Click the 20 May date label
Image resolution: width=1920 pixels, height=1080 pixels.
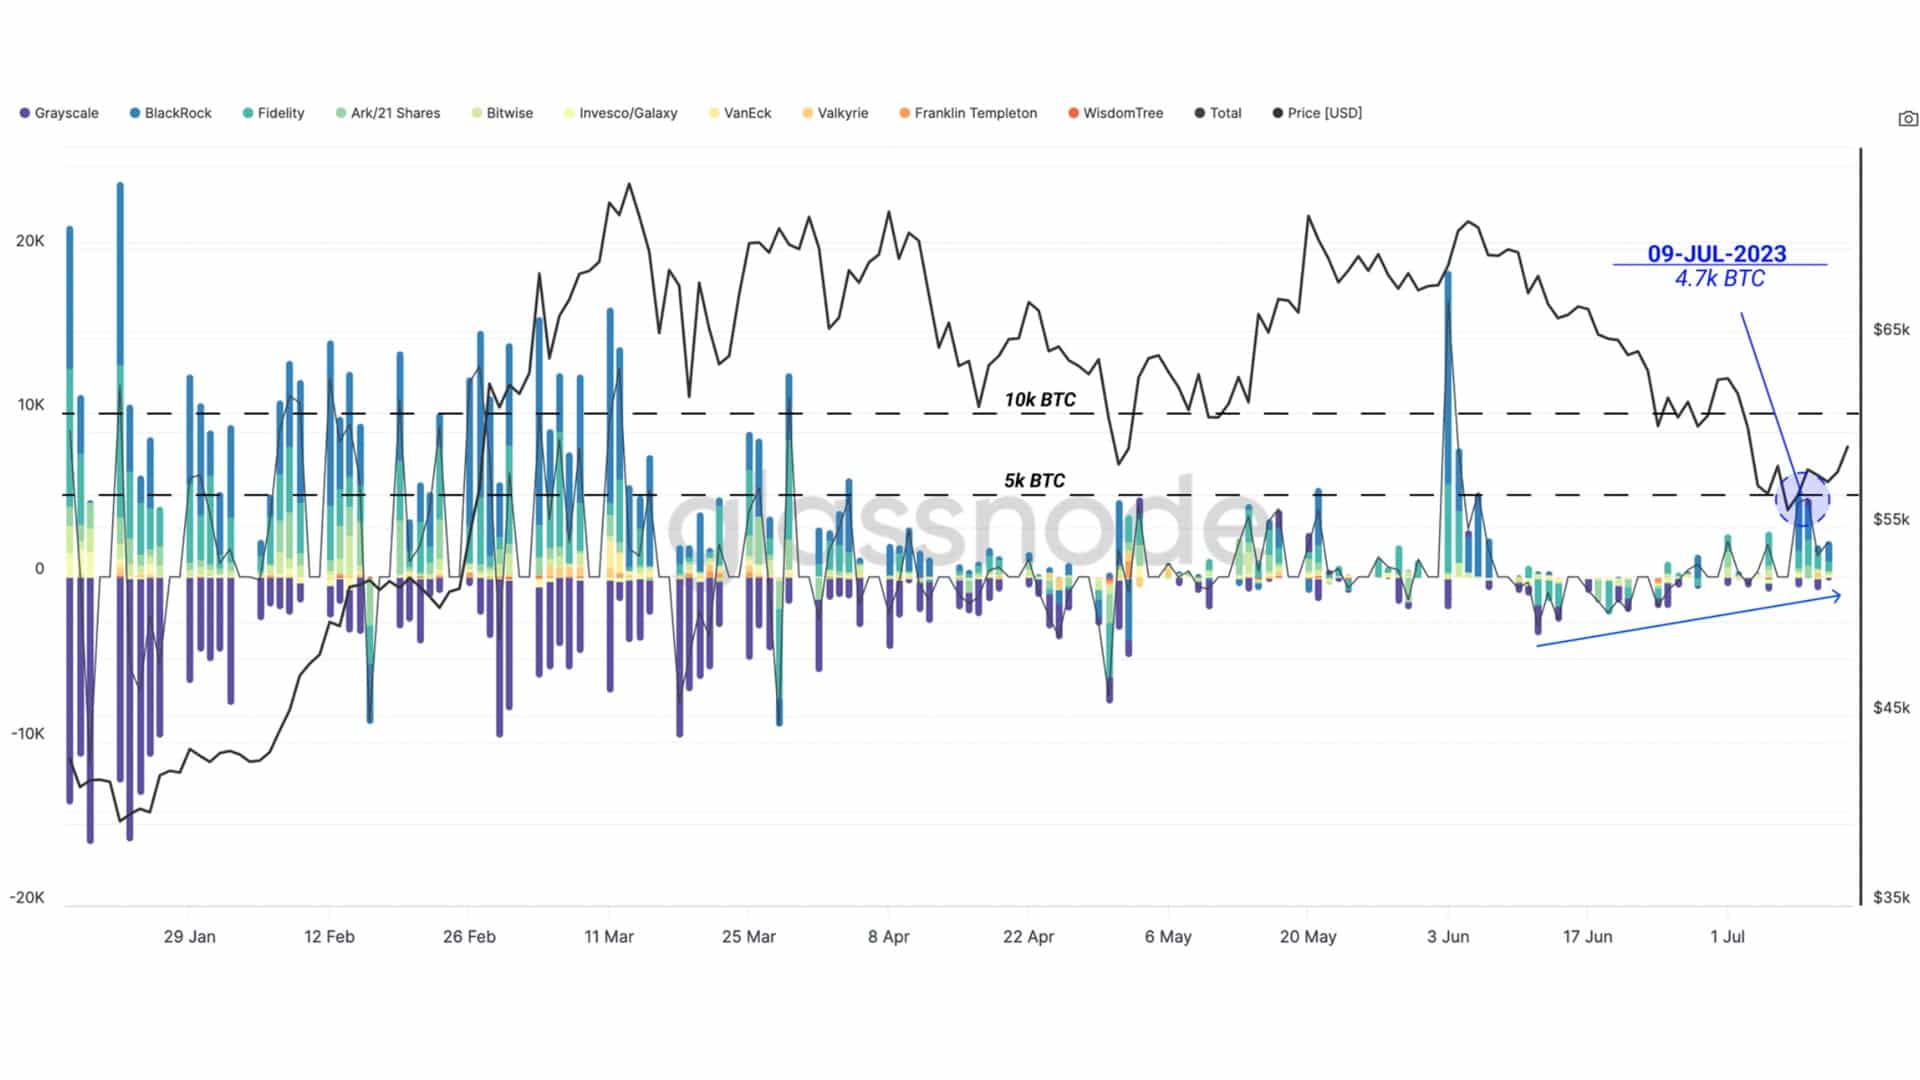[x=1308, y=937]
